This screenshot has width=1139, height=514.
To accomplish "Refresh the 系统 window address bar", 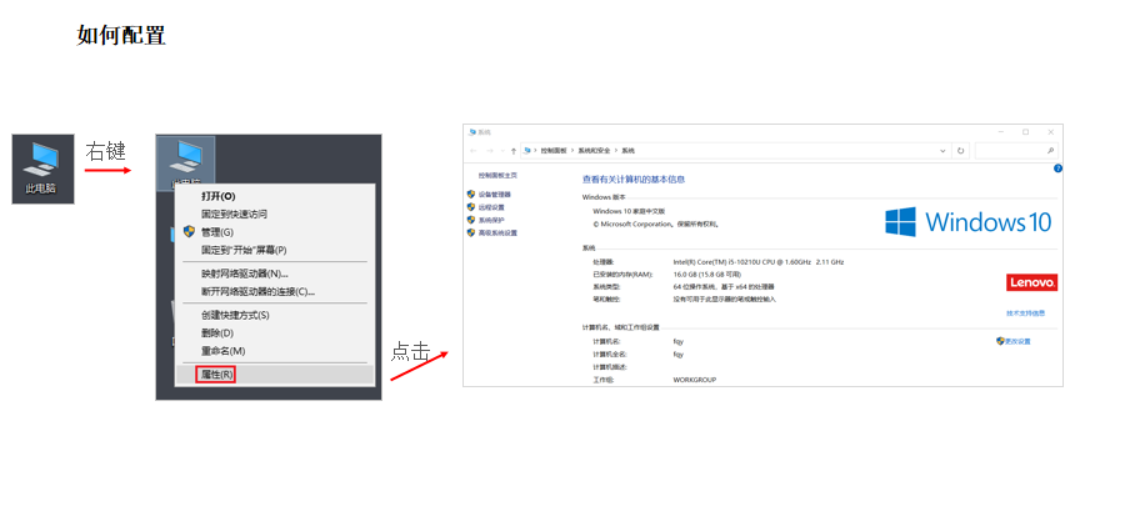I will pyautogui.click(x=960, y=151).
